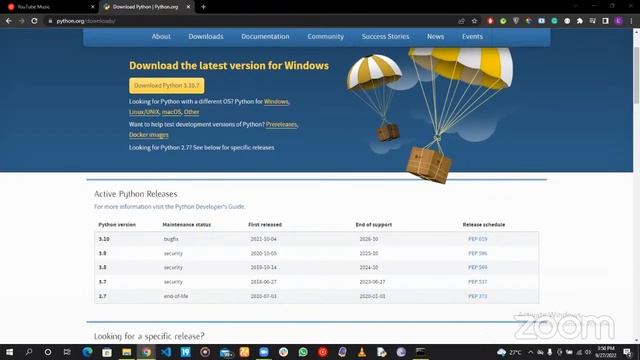Open Cortana circle on taskbar
The width and height of the screenshot is (640, 360).
[x=48, y=352]
